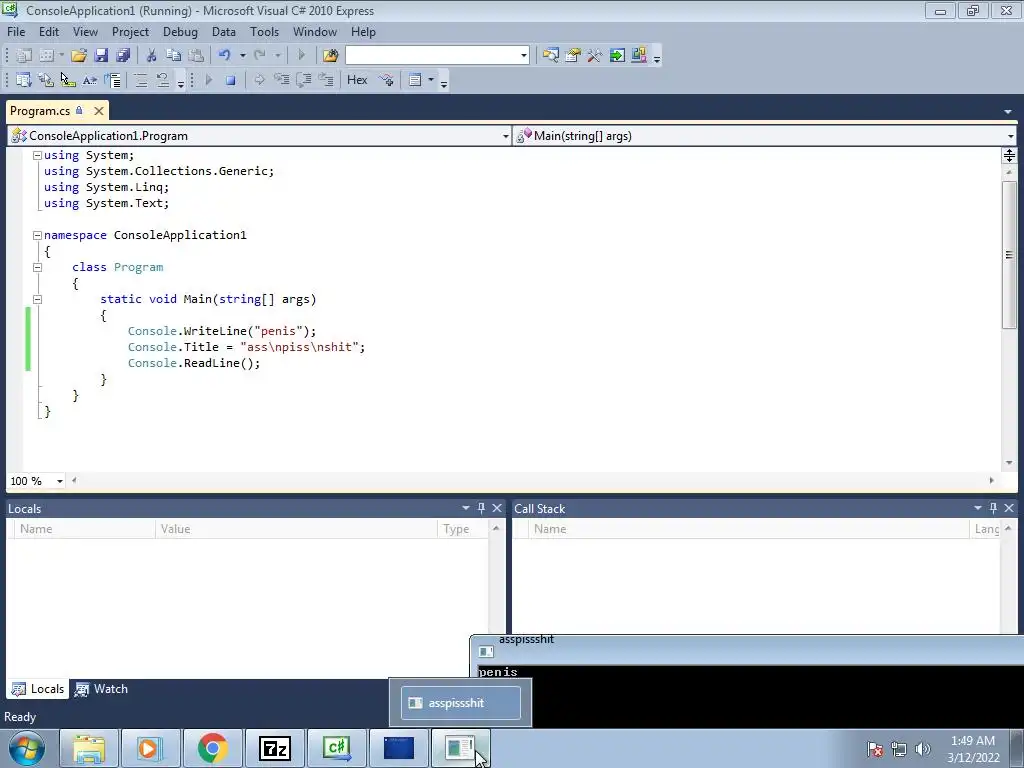This screenshot has width=1024, height=768.
Task: Open Solution Explorer from the toolbar icon
Action: point(551,56)
